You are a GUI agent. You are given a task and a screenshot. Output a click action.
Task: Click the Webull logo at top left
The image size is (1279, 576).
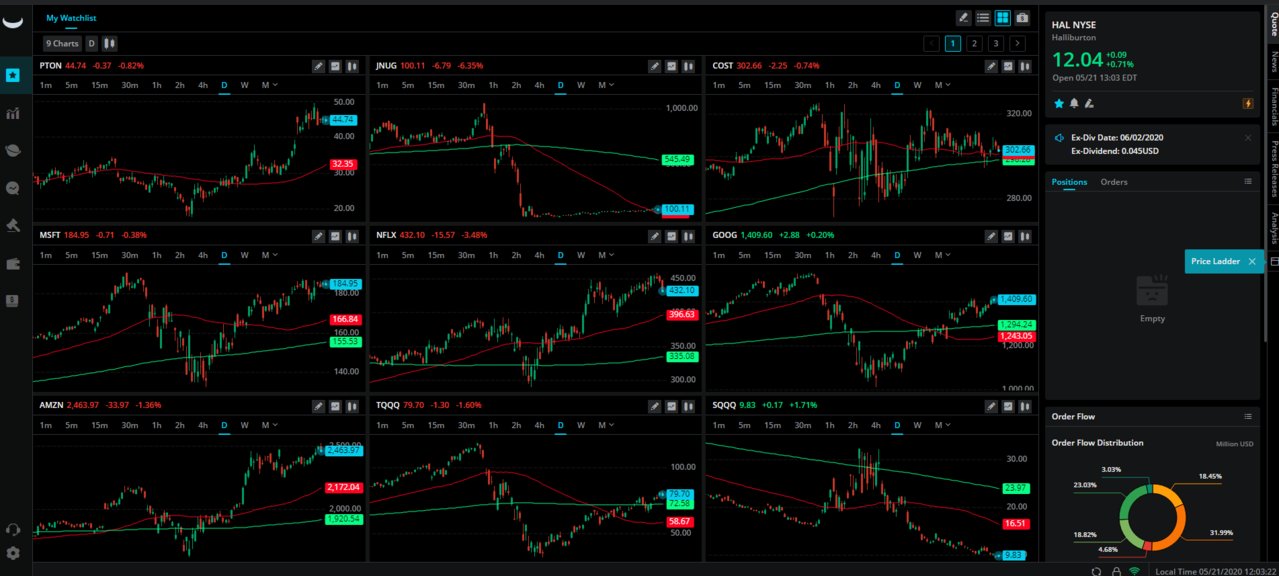(x=13, y=23)
